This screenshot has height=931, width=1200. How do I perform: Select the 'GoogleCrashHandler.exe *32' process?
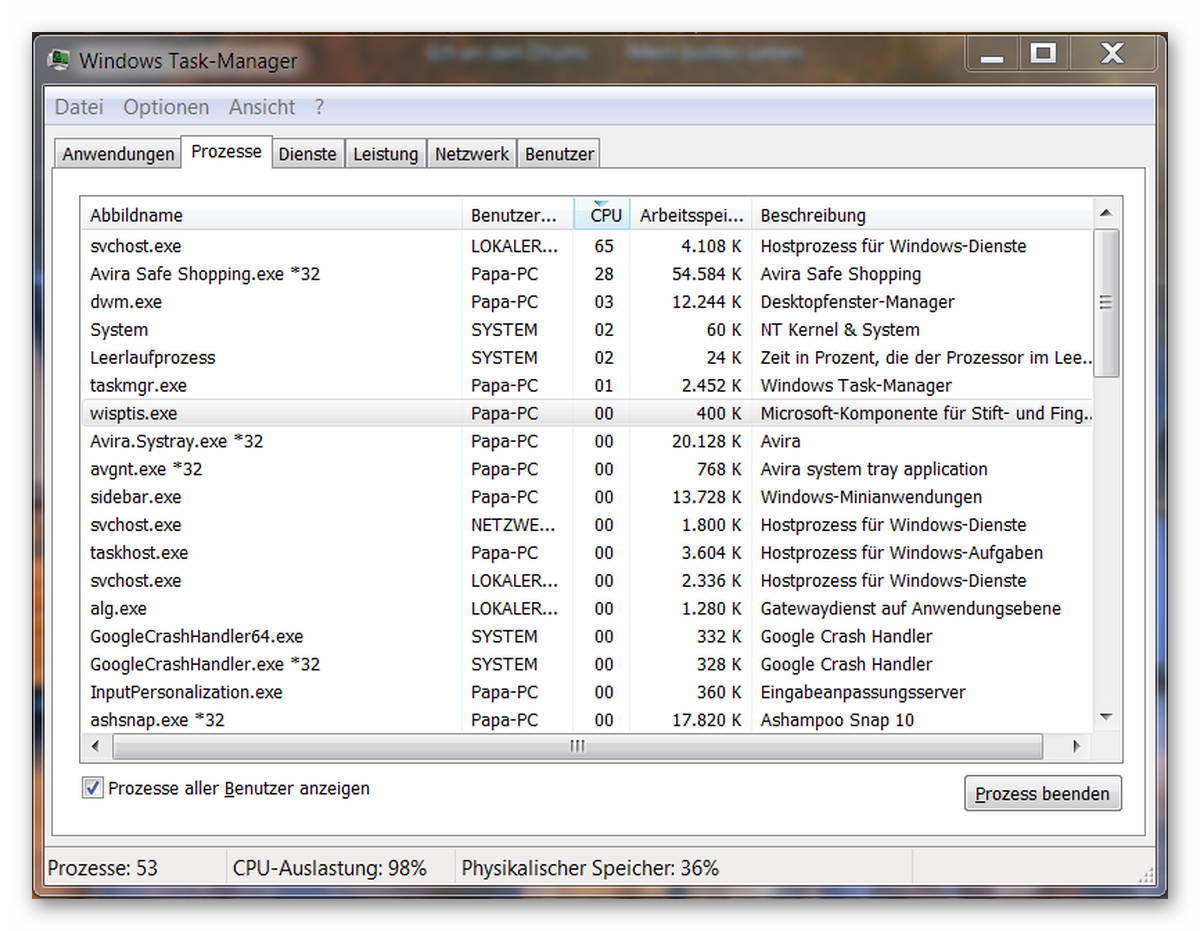pyautogui.click(x=588, y=664)
